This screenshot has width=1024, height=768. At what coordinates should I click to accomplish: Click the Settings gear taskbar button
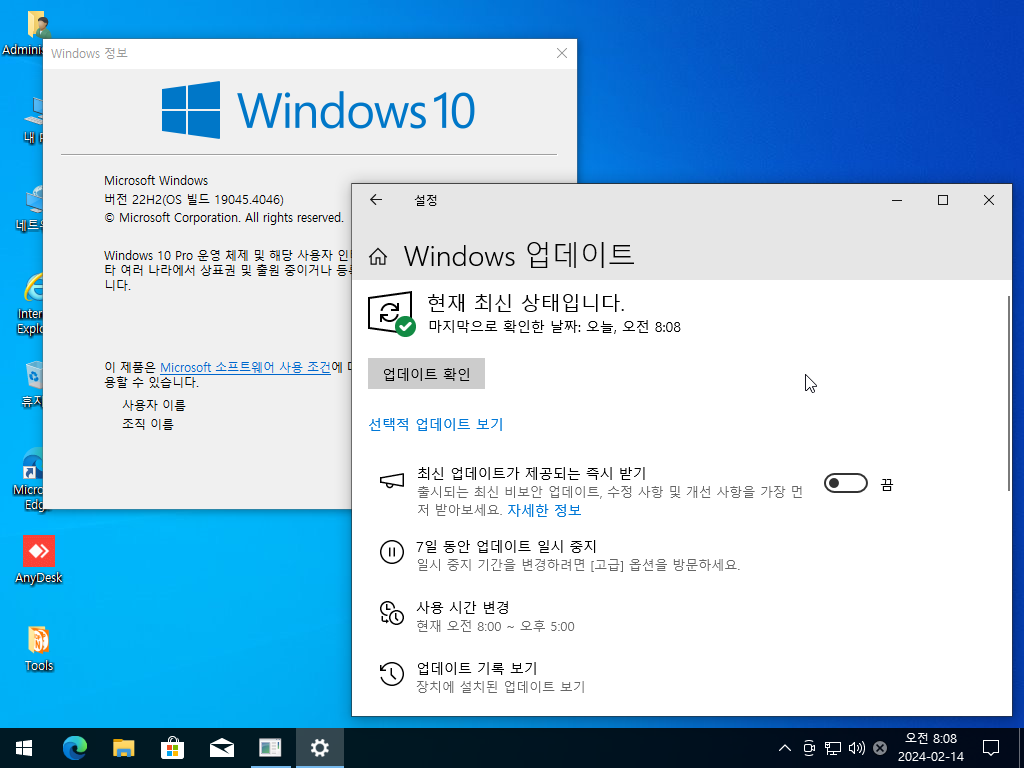pos(319,748)
